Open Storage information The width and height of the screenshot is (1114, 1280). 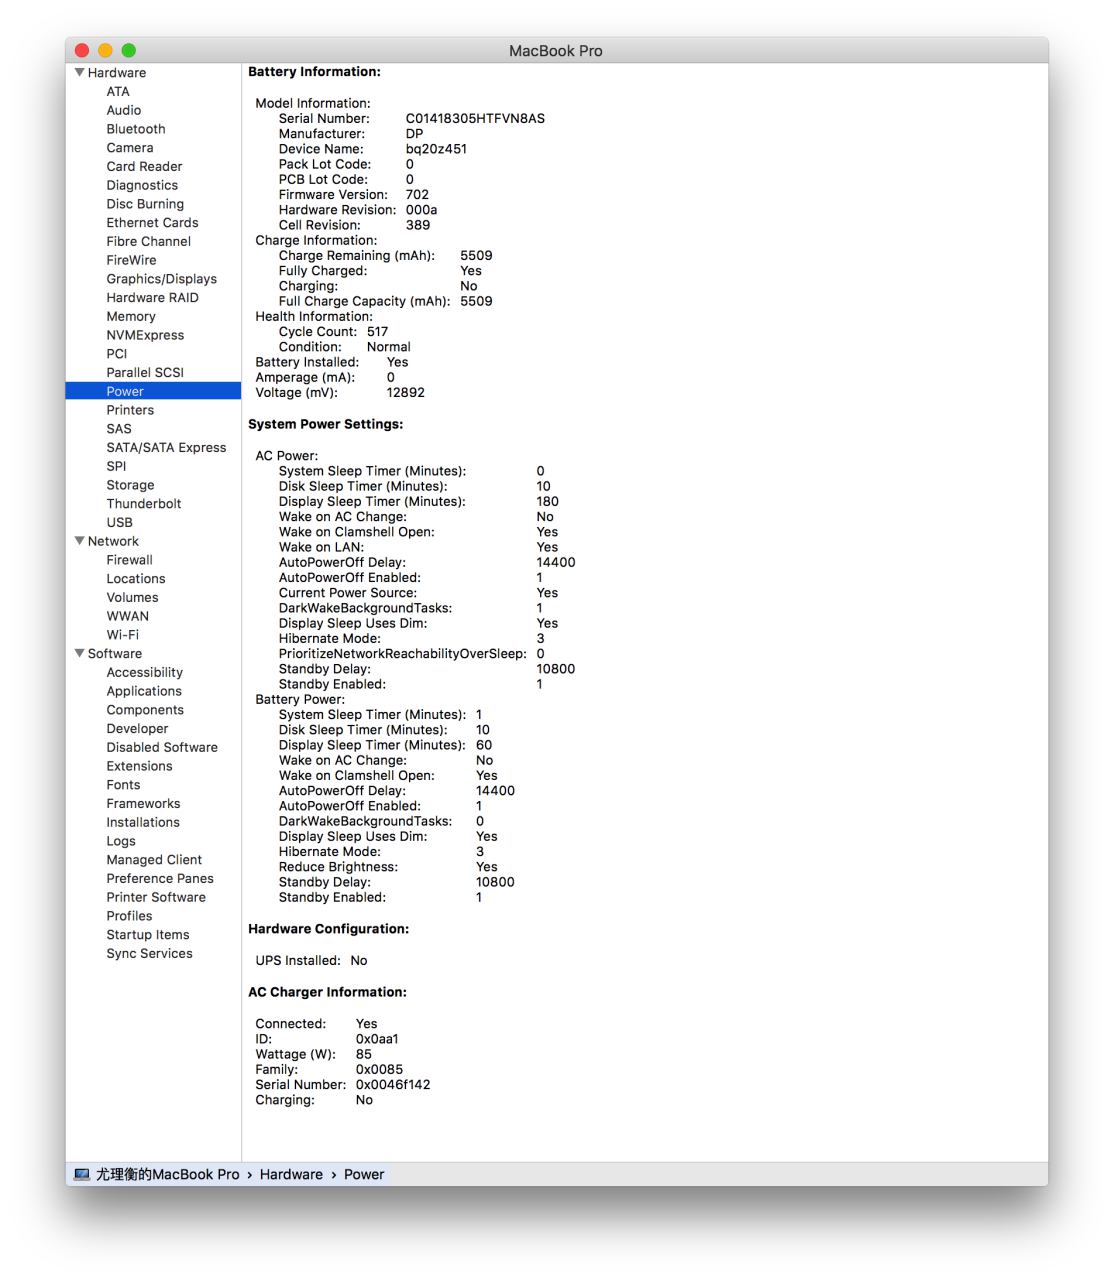point(130,485)
